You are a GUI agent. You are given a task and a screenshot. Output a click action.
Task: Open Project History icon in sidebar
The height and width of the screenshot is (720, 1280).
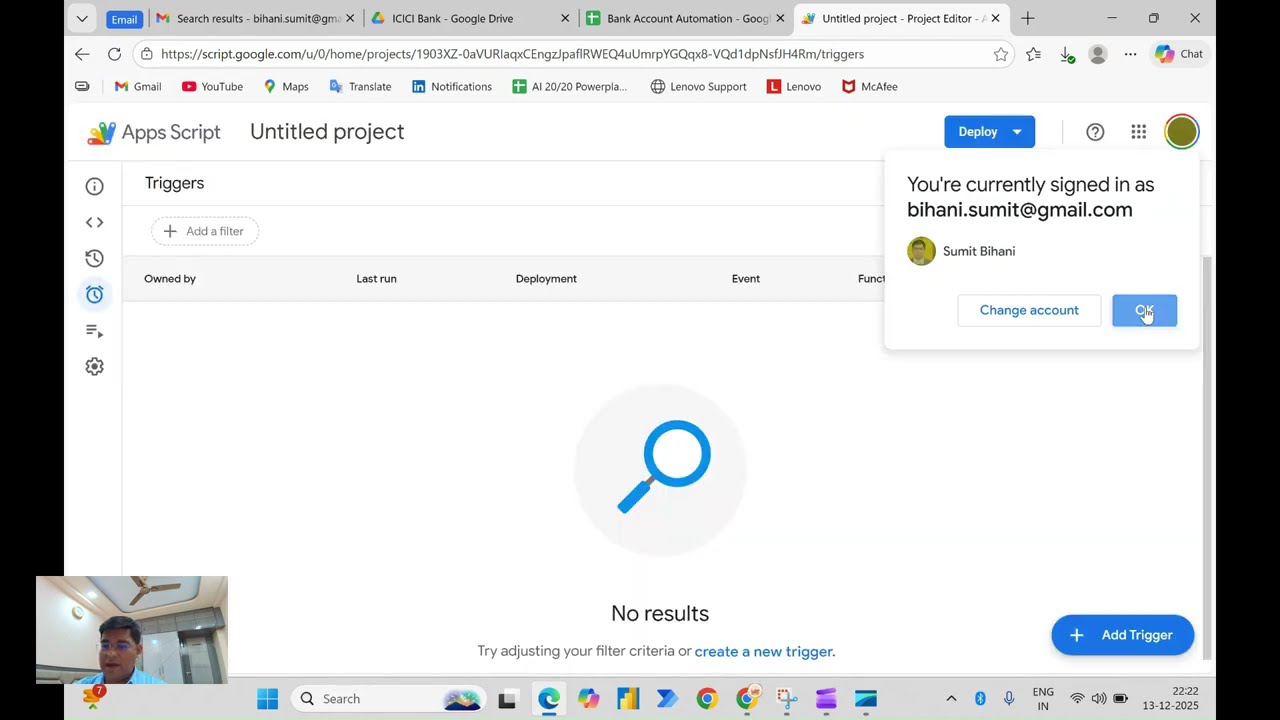tap(94, 258)
